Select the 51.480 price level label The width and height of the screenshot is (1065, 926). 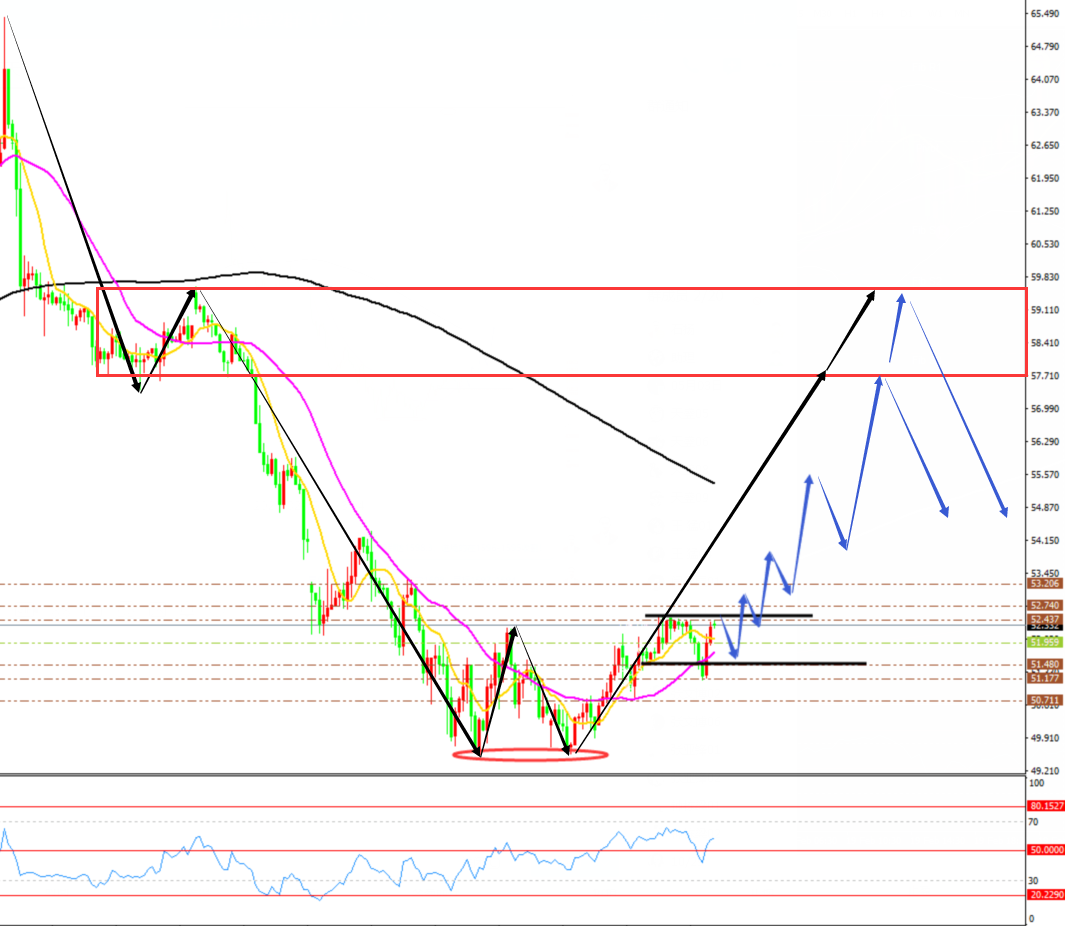pos(1044,664)
